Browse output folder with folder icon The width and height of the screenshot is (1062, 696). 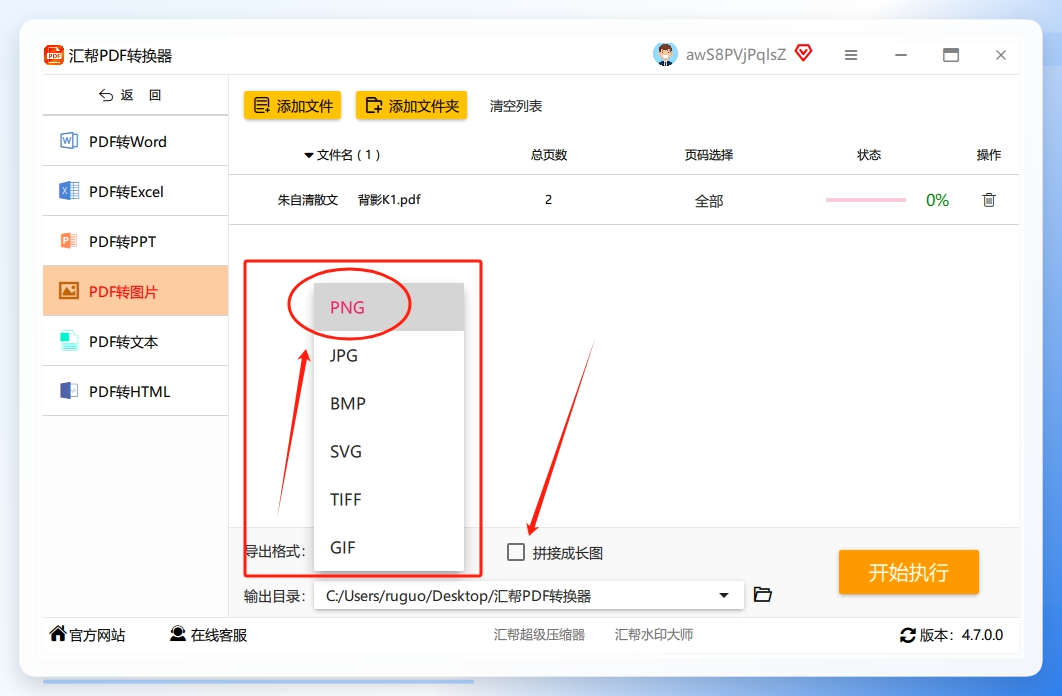click(x=763, y=594)
